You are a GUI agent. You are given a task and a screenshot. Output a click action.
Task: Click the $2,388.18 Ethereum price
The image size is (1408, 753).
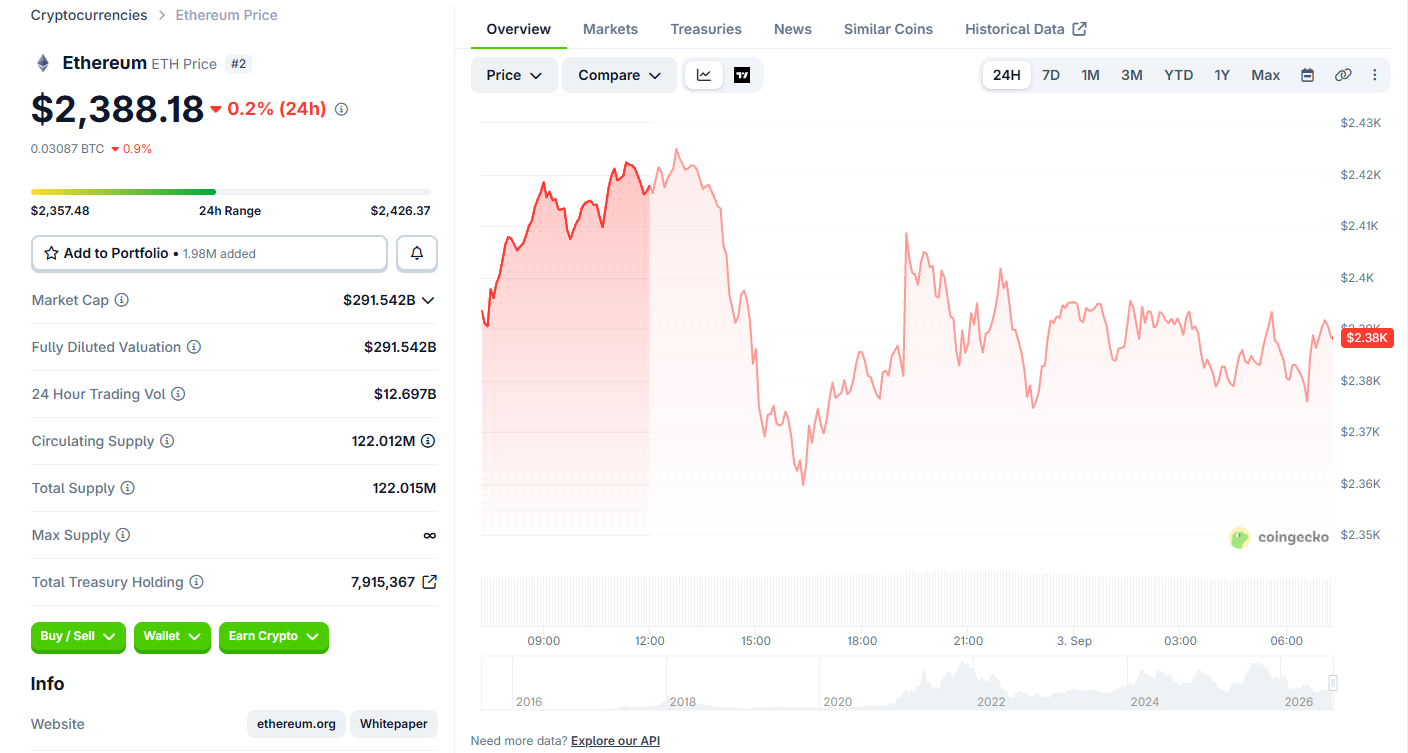pyautogui.click(x=117, y=109)
